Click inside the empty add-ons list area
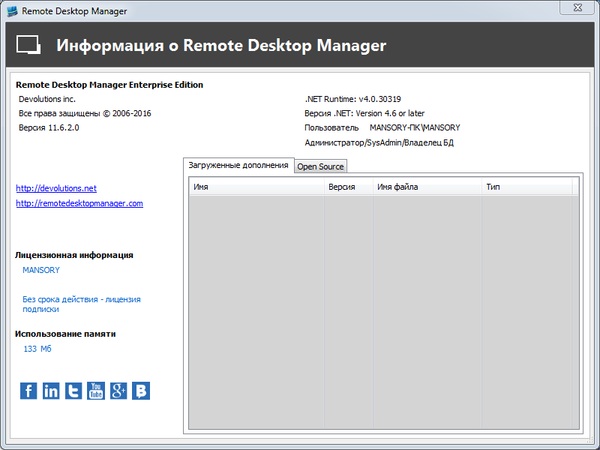 (x=380, y=310)
